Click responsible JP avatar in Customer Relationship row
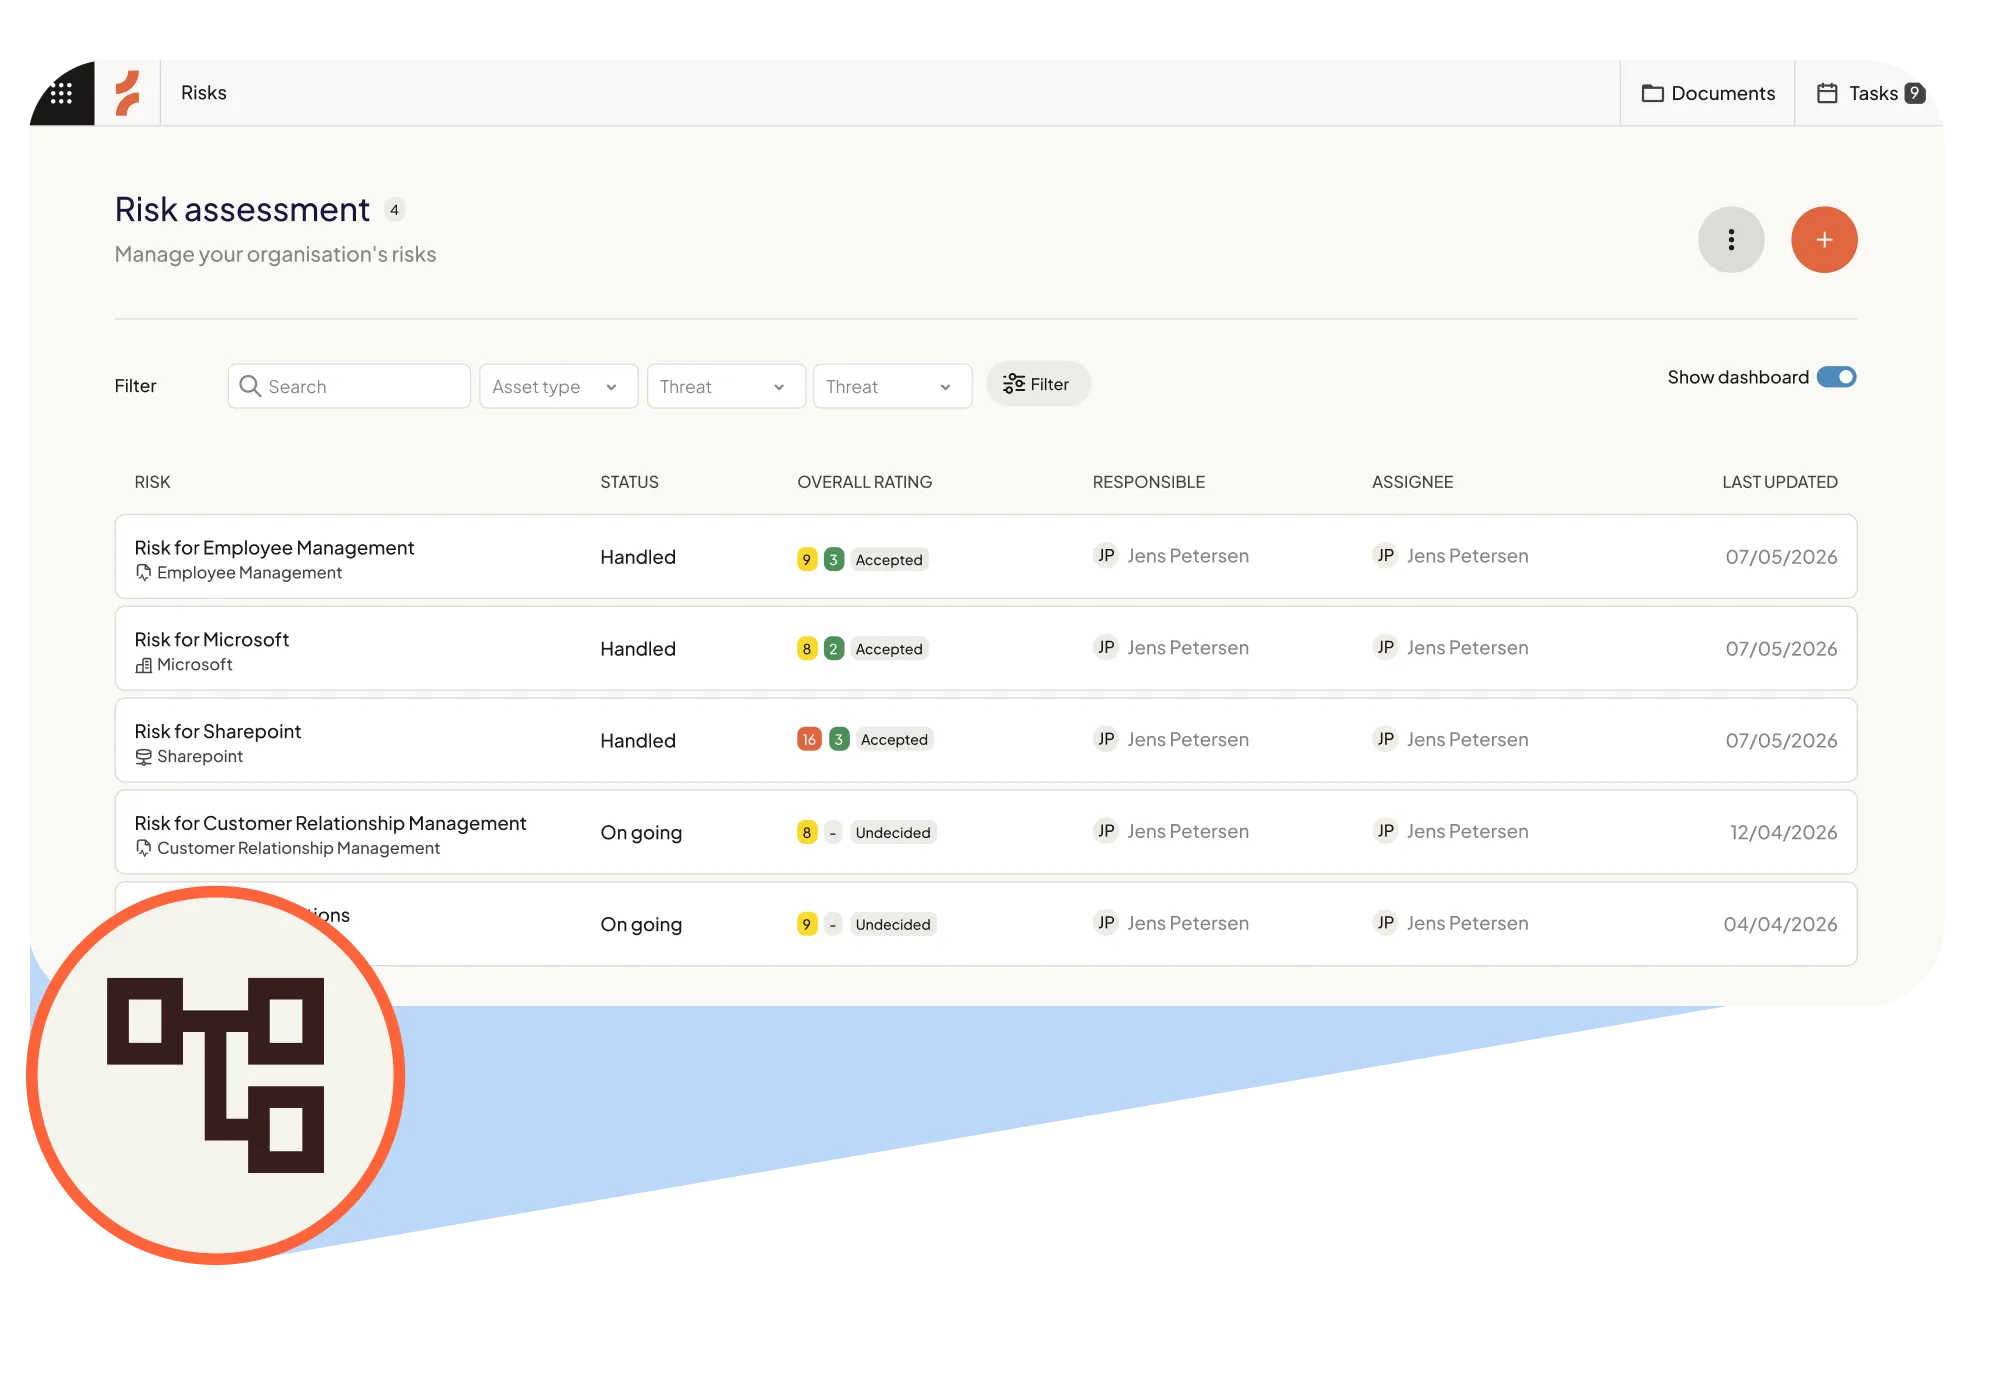Viewport: 2000px width, 1400px height. click(1105, 832)
